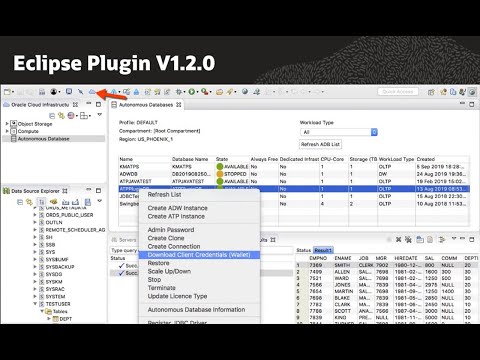The image size is (480, 360).
Task: Click the user profile icon in toolbar
Action: pyautogui.click(x=53, y=91)
